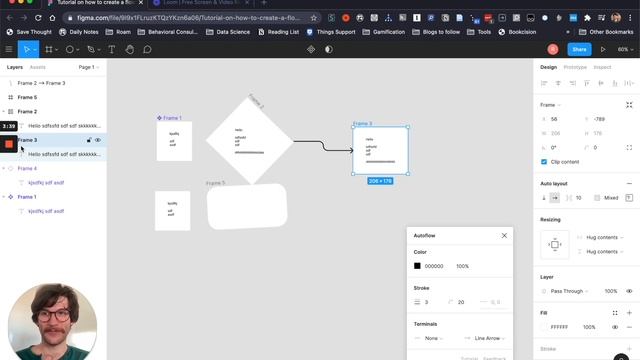Screen dimensions: 640x360
Task: Collapse Frame 1 layer group
Action: click(x=4, y=197)
